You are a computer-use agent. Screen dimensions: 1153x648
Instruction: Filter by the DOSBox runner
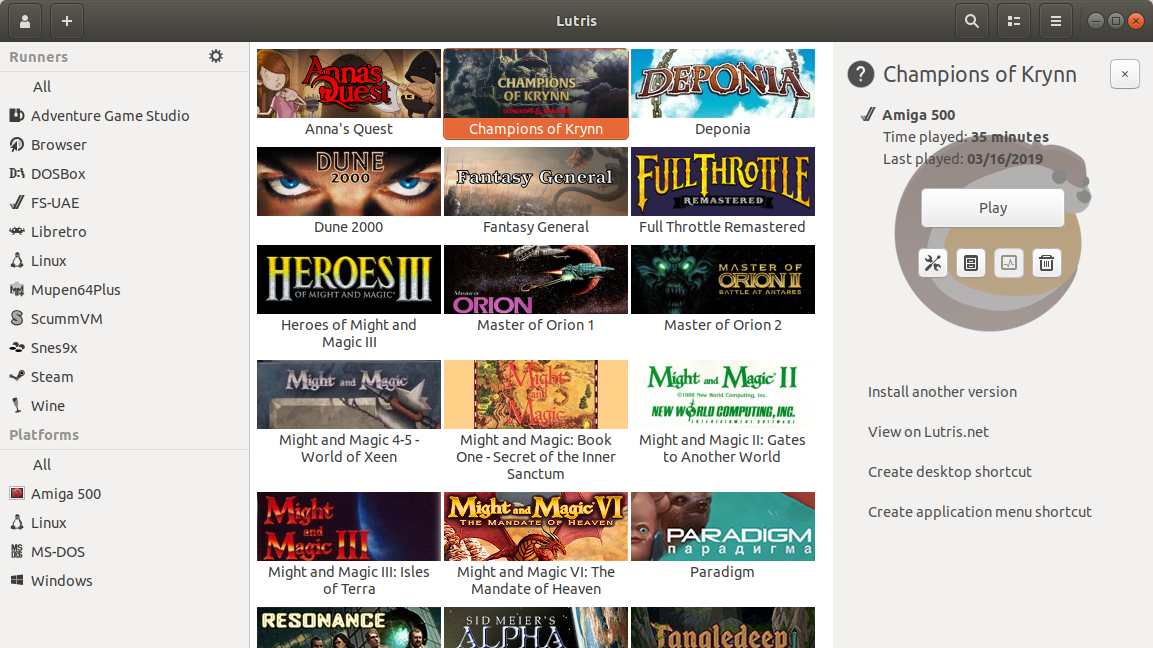58,174
